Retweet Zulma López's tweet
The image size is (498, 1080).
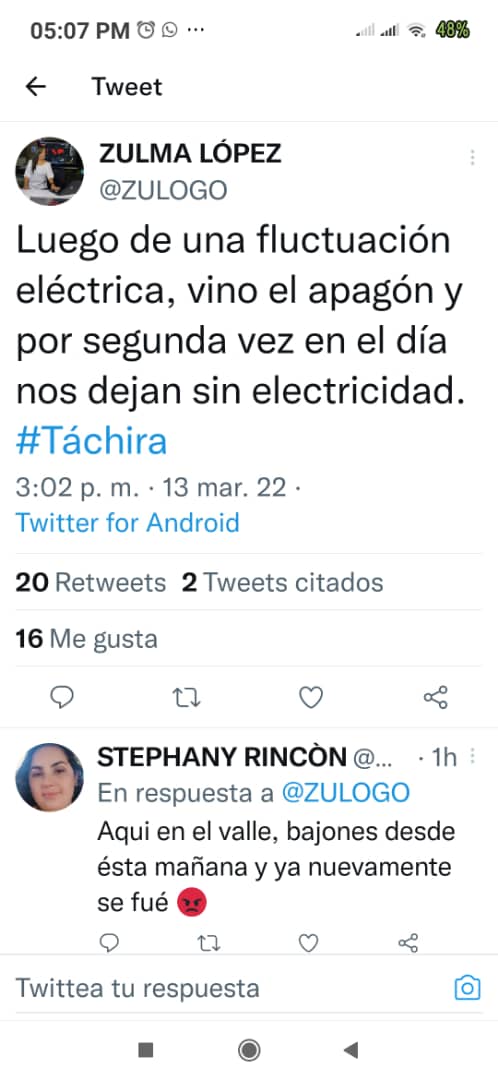[186, 698]
